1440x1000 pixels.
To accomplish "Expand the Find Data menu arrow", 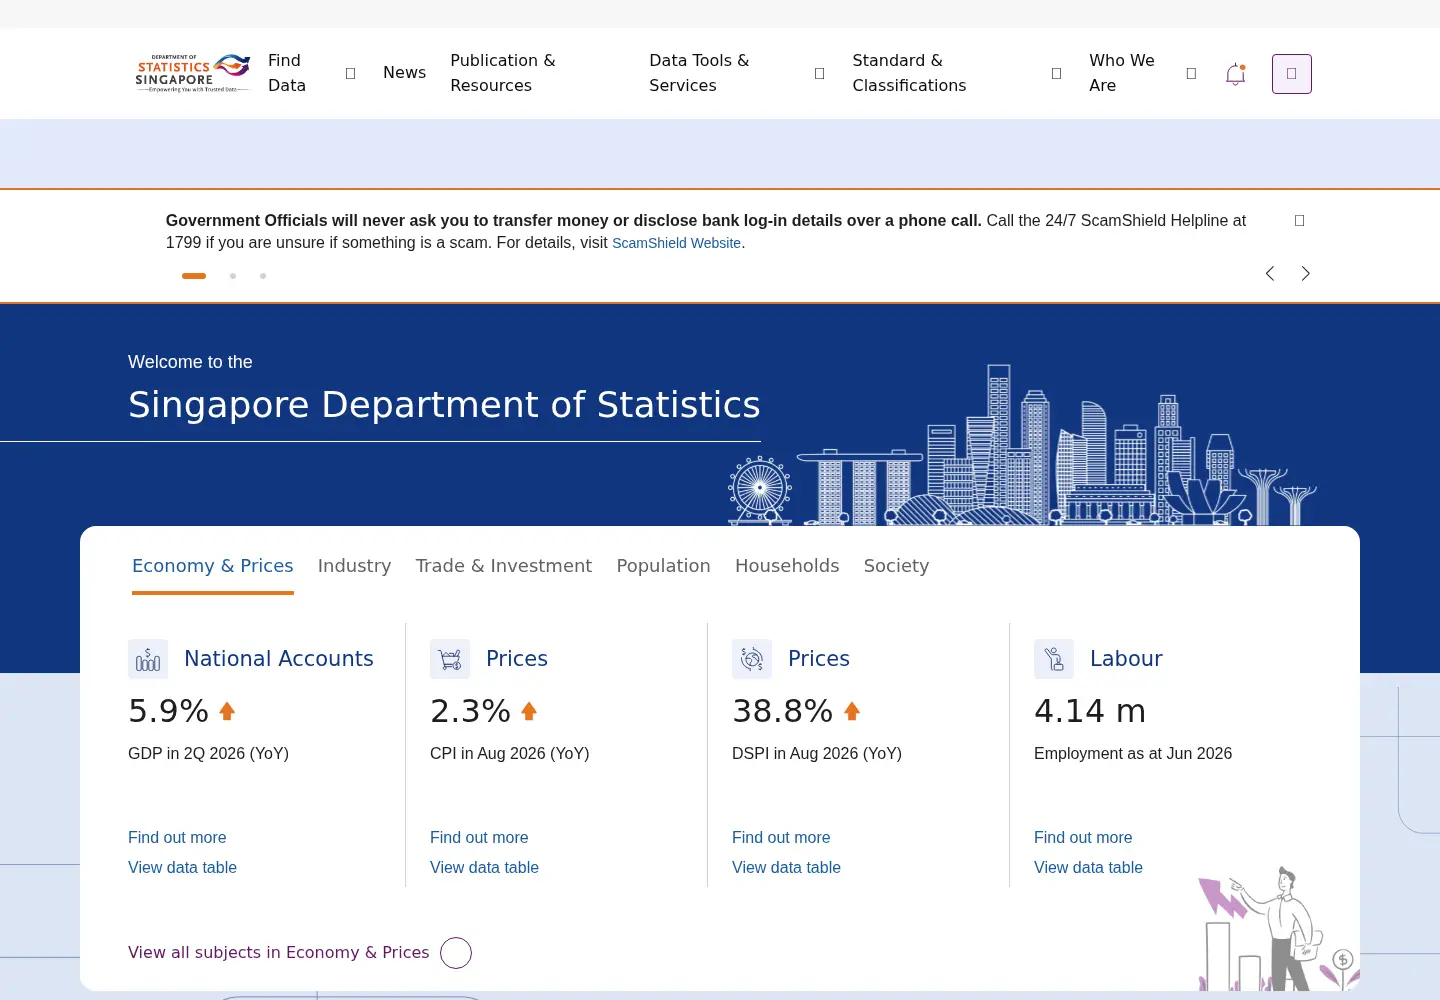I will (x=351, y=74).
